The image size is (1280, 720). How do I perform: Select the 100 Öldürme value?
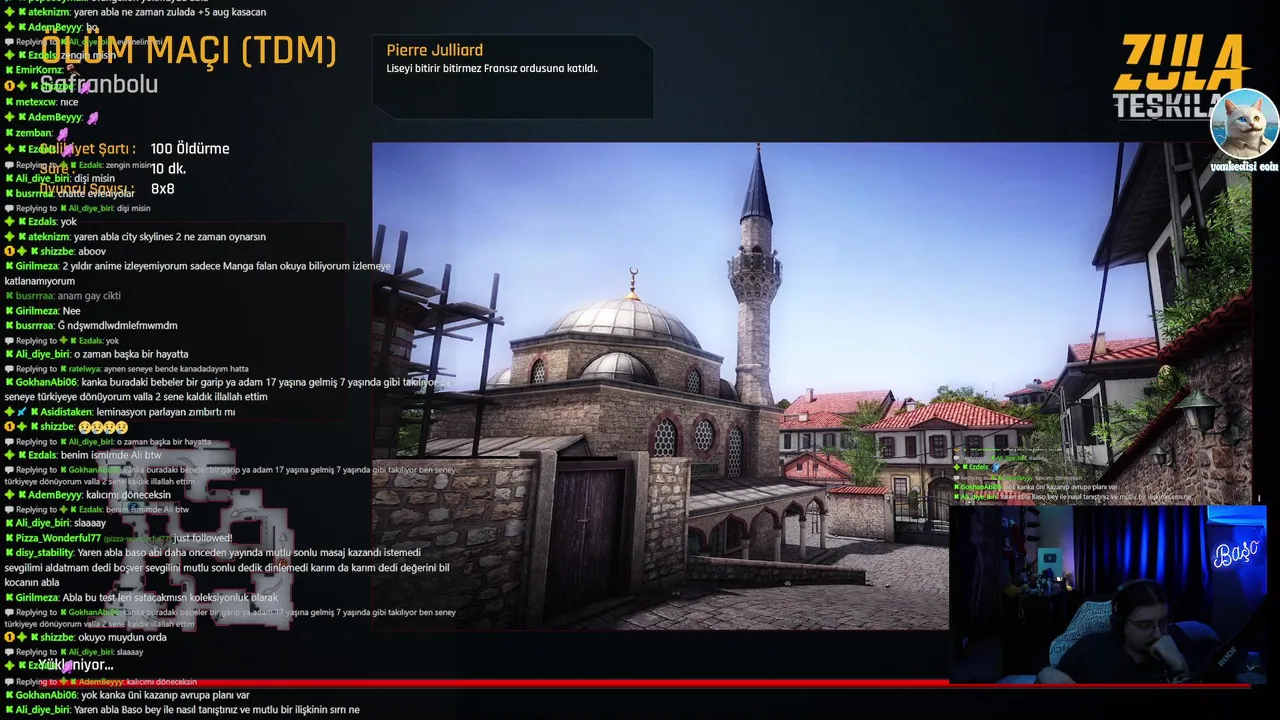click(x=190, y=149)
